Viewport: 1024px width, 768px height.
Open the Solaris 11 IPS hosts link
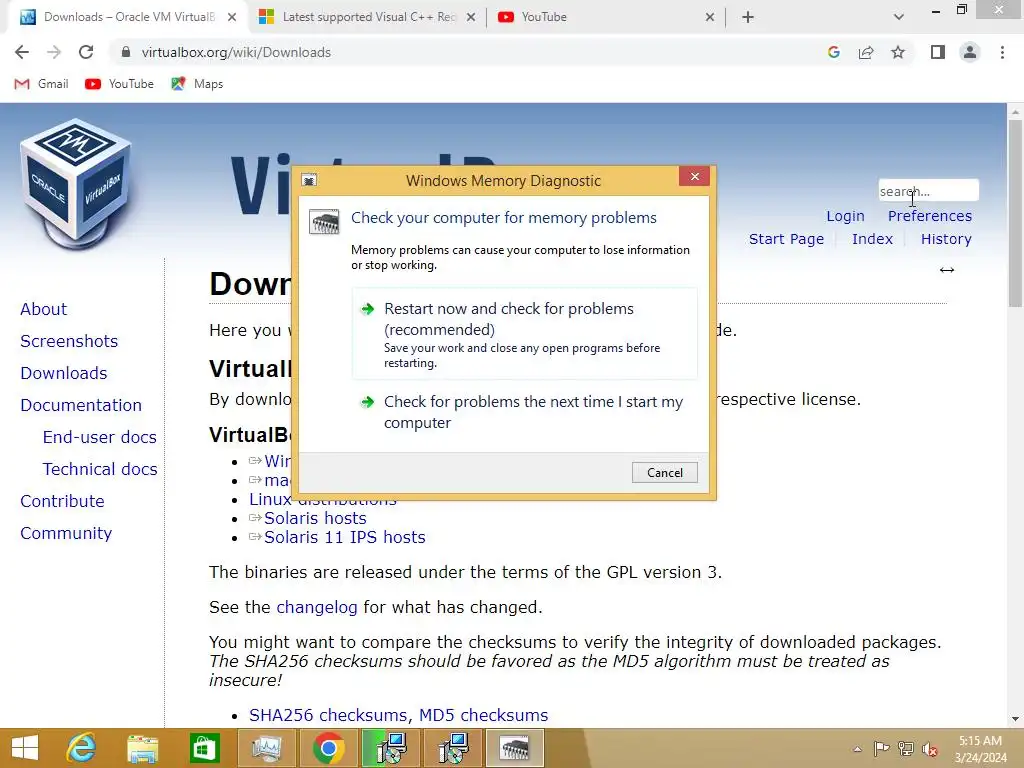[344, 537]
